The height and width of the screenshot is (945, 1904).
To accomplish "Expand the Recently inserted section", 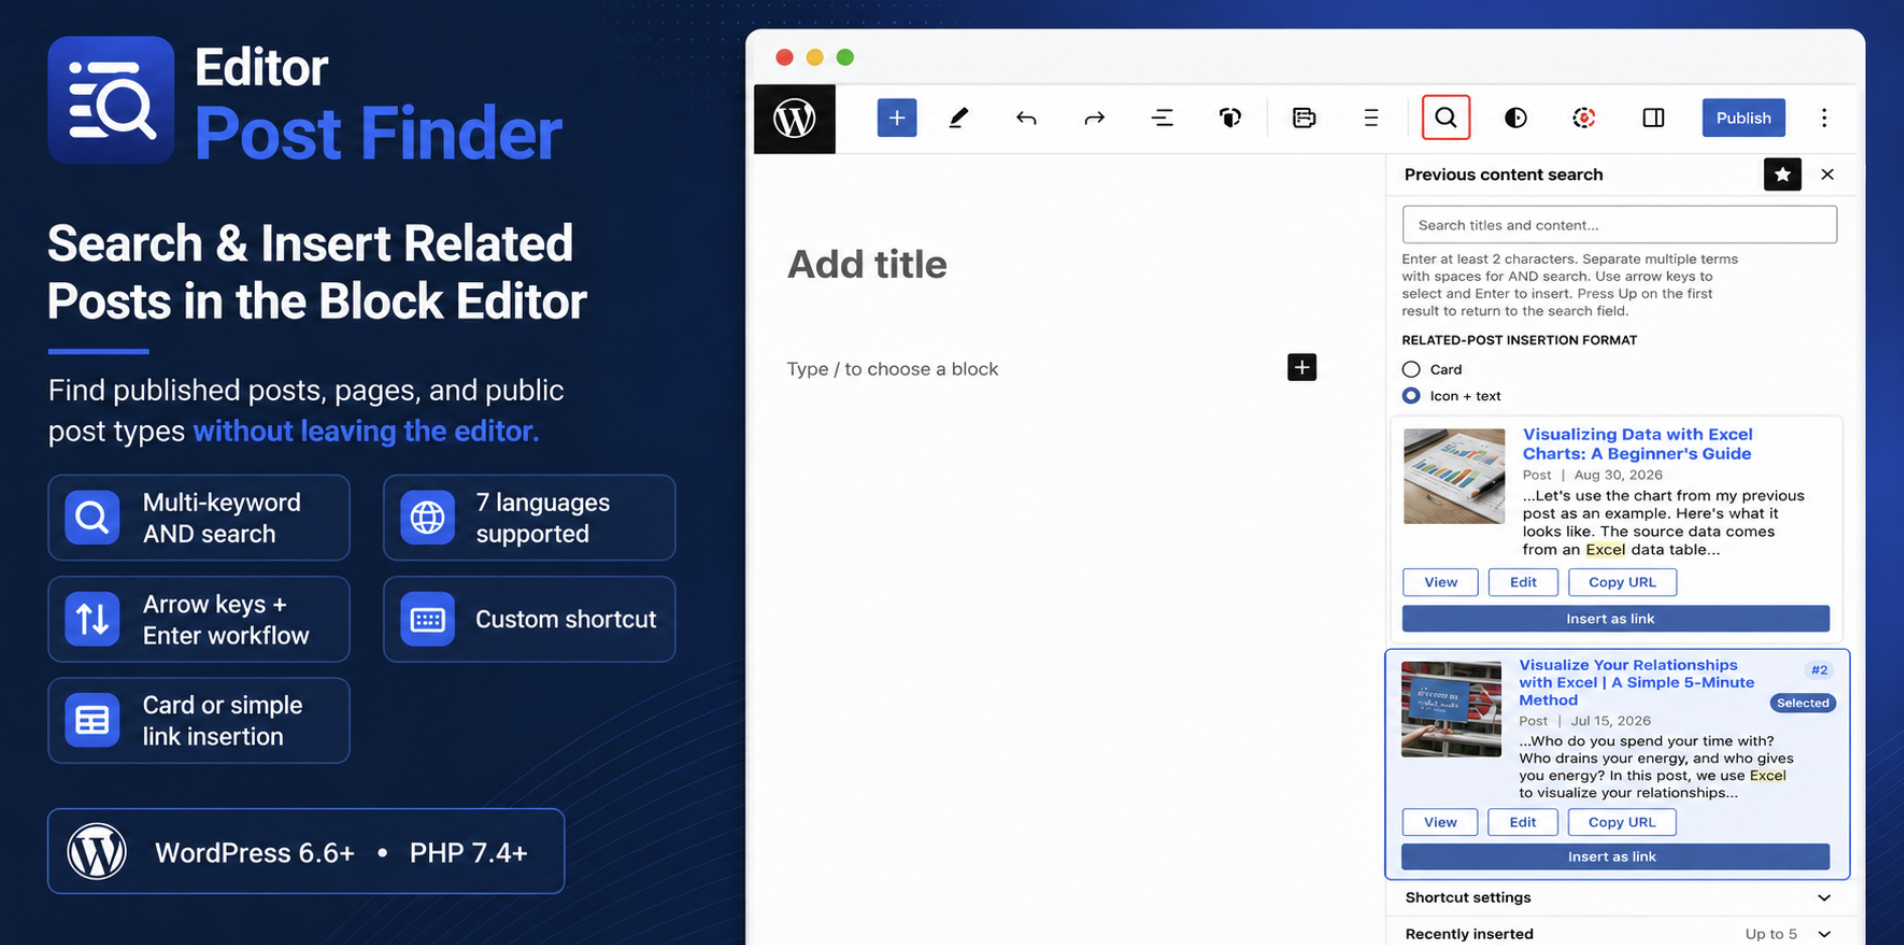I will 1618,933.
